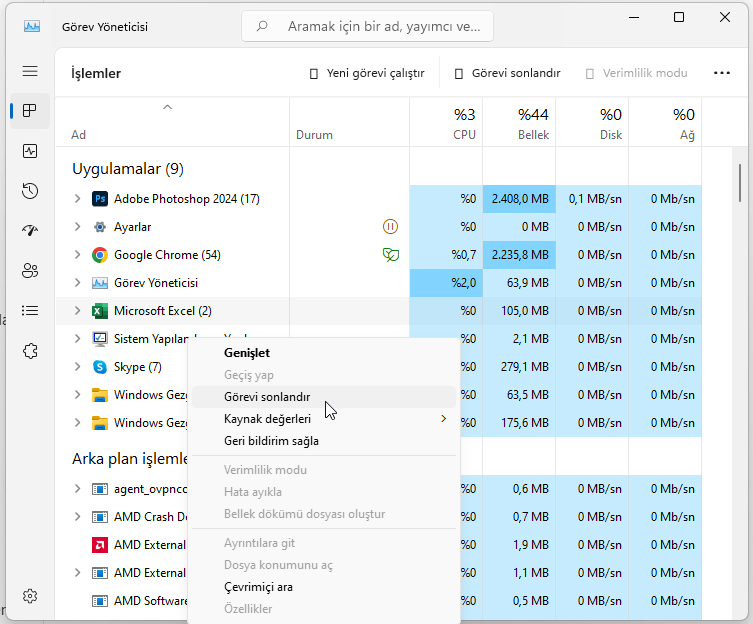The height and width of the screenshot is (624, 753).
Task: Sort by the Ağ column header
Action: (x=665, y=123)
